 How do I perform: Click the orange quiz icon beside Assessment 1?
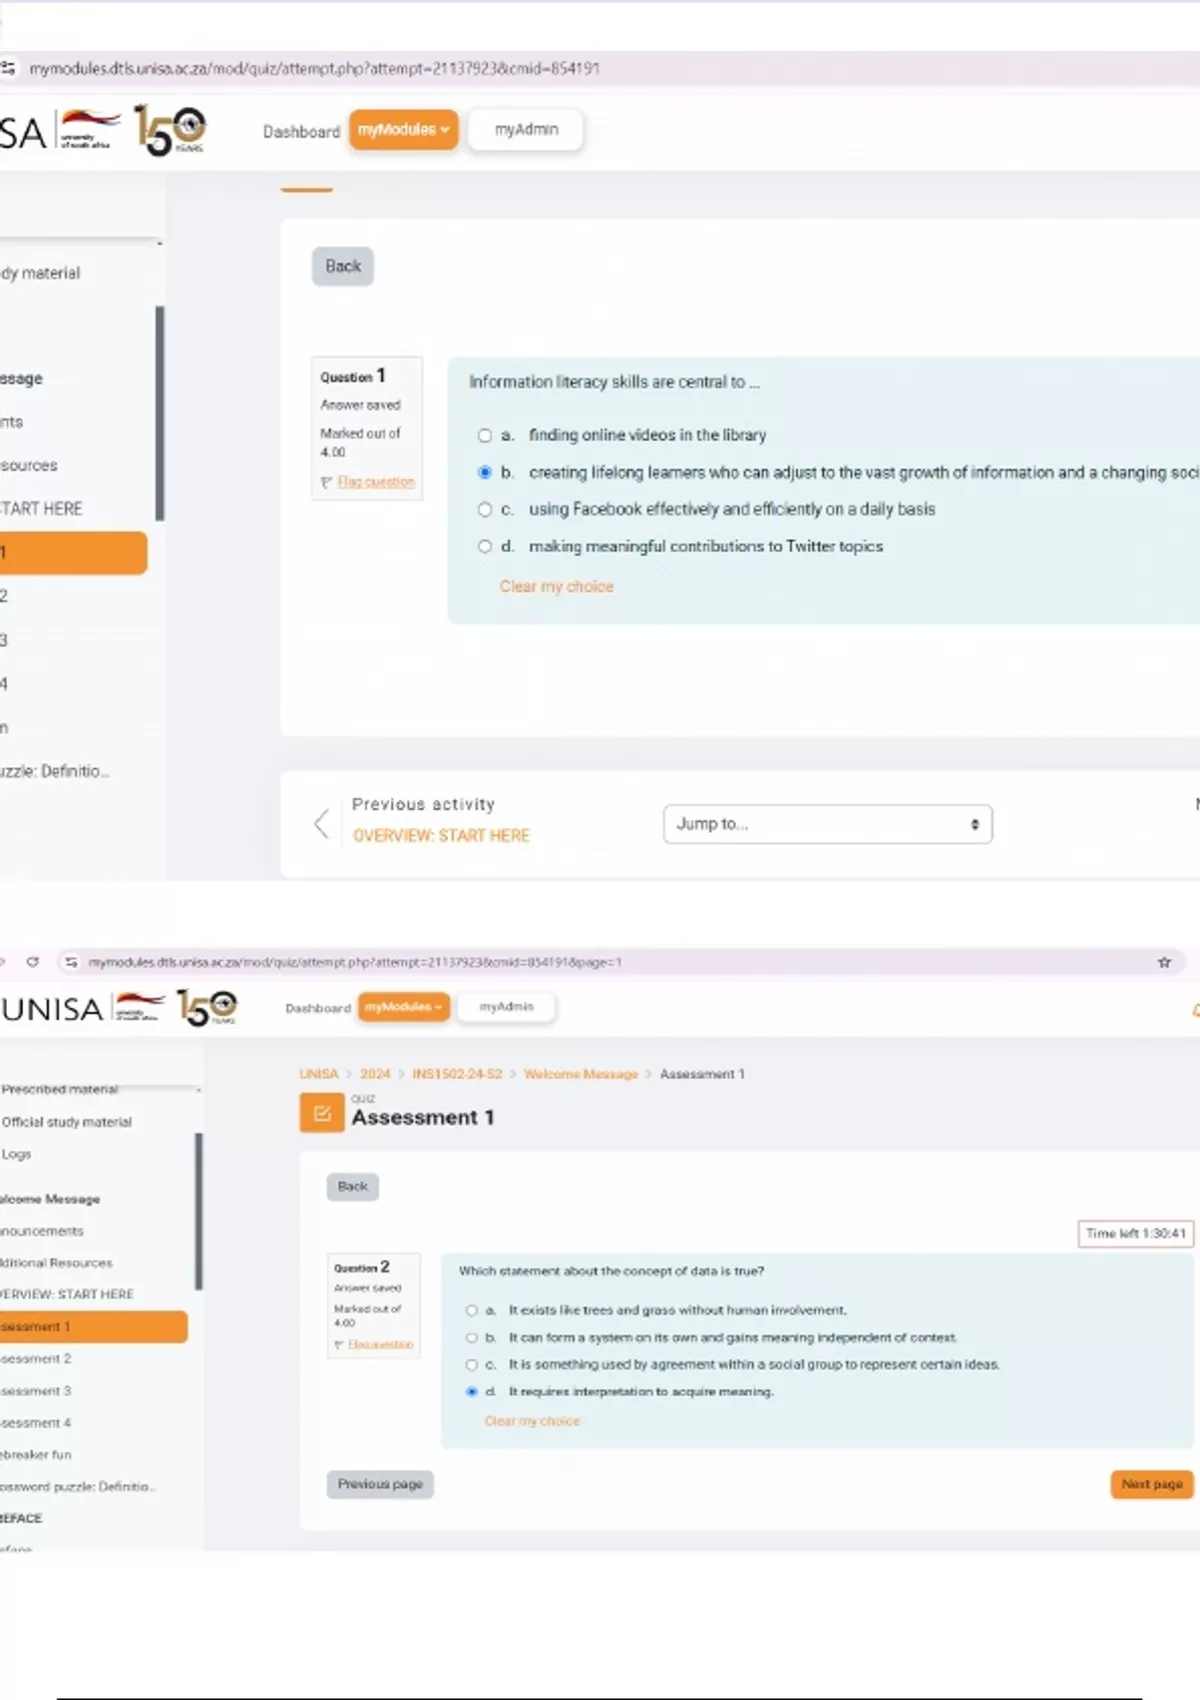[322, 1113]
